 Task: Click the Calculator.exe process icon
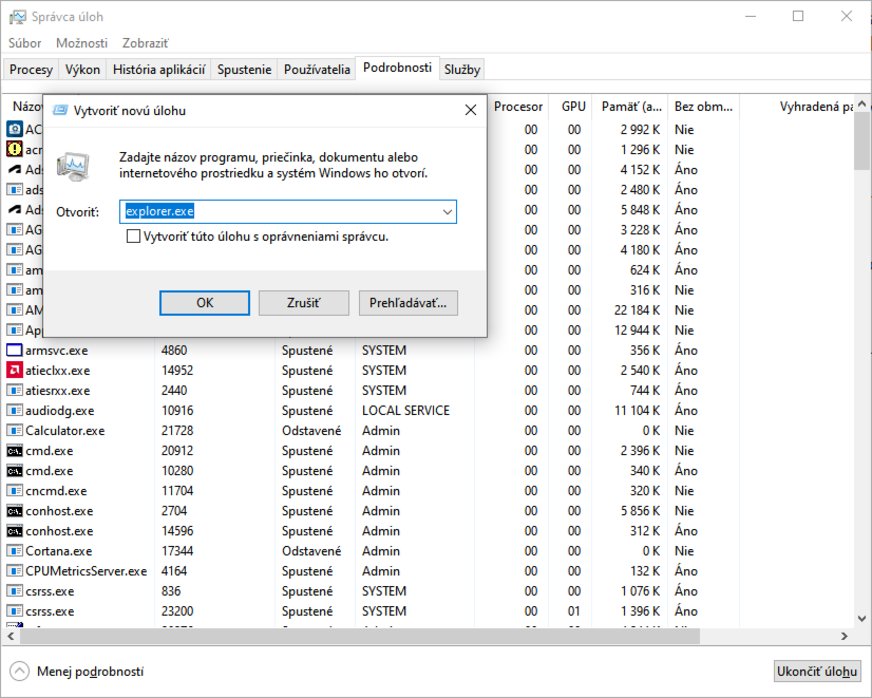click(15, 430)
